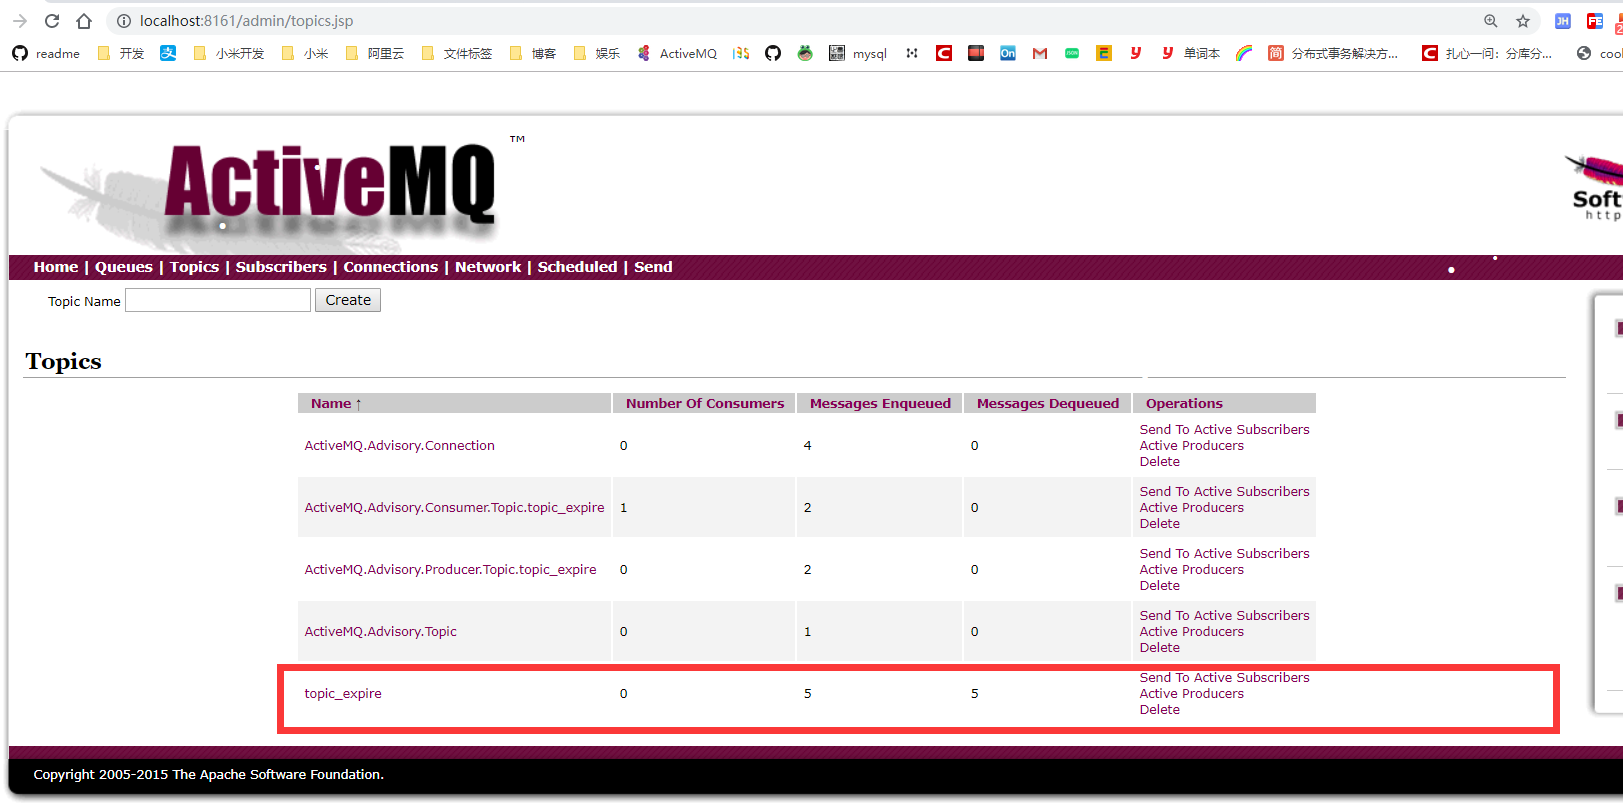Sort by Messages Enqueued header
This screenshot has height=805, width=1623.
pos(880,403)
